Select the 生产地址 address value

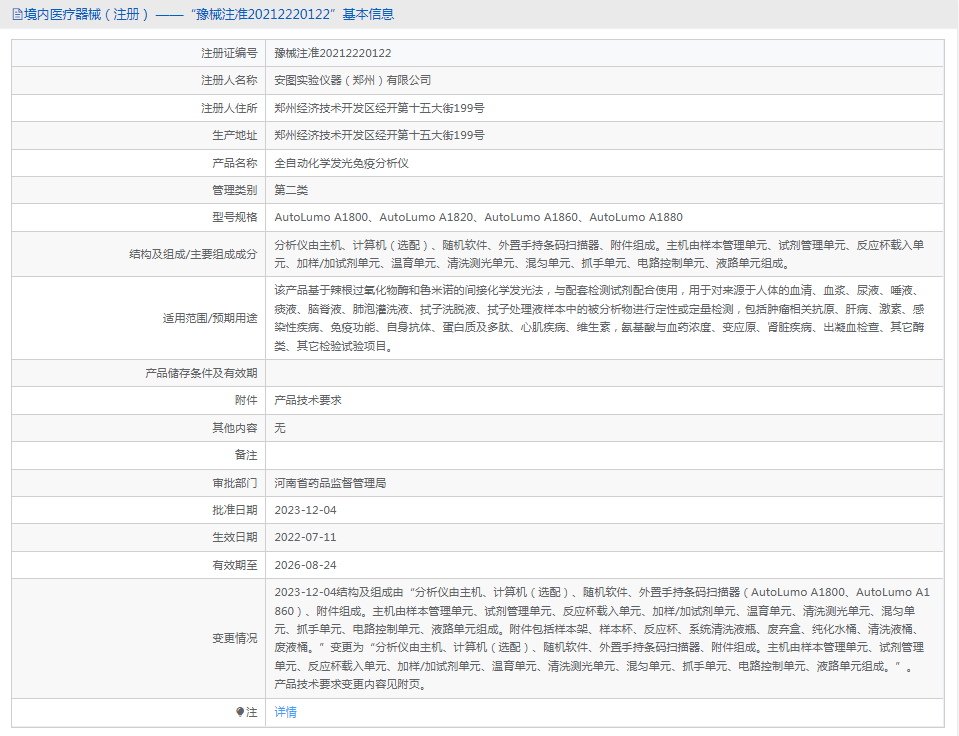coord(379,135)
